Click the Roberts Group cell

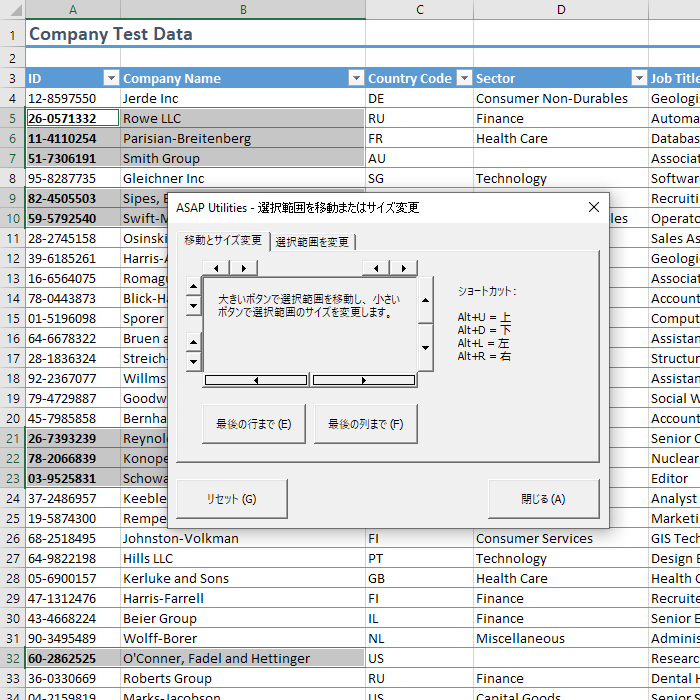[243, 679]
